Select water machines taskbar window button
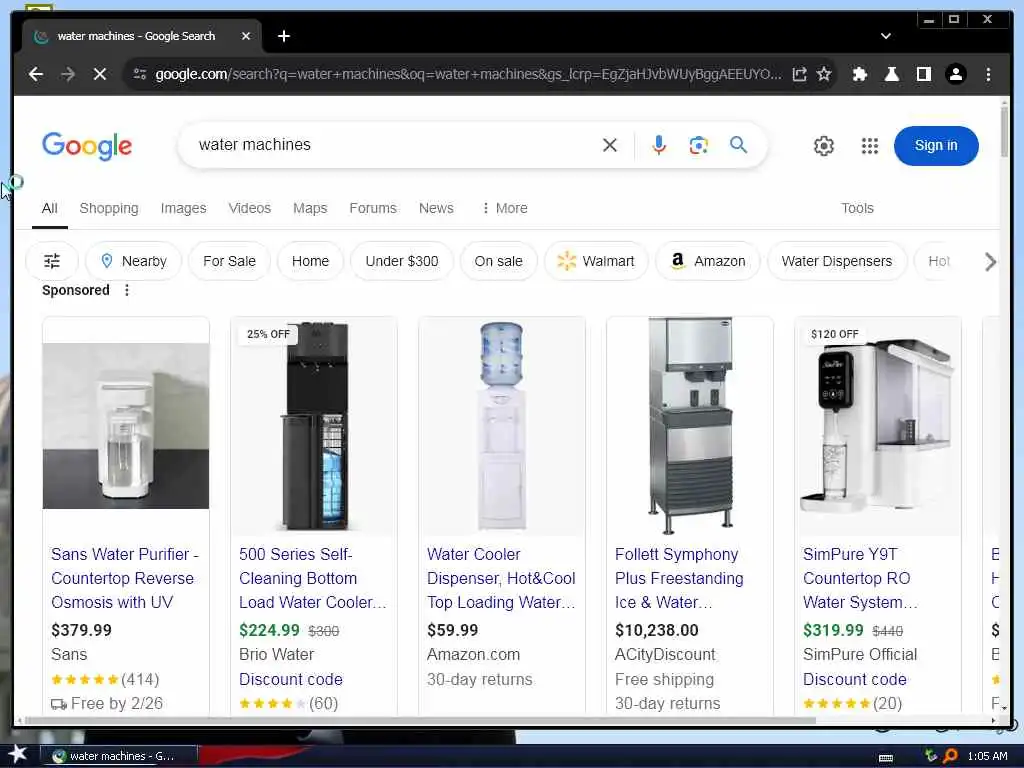Viewport: 1024px width, 768px height. click(x=118, y=756)
